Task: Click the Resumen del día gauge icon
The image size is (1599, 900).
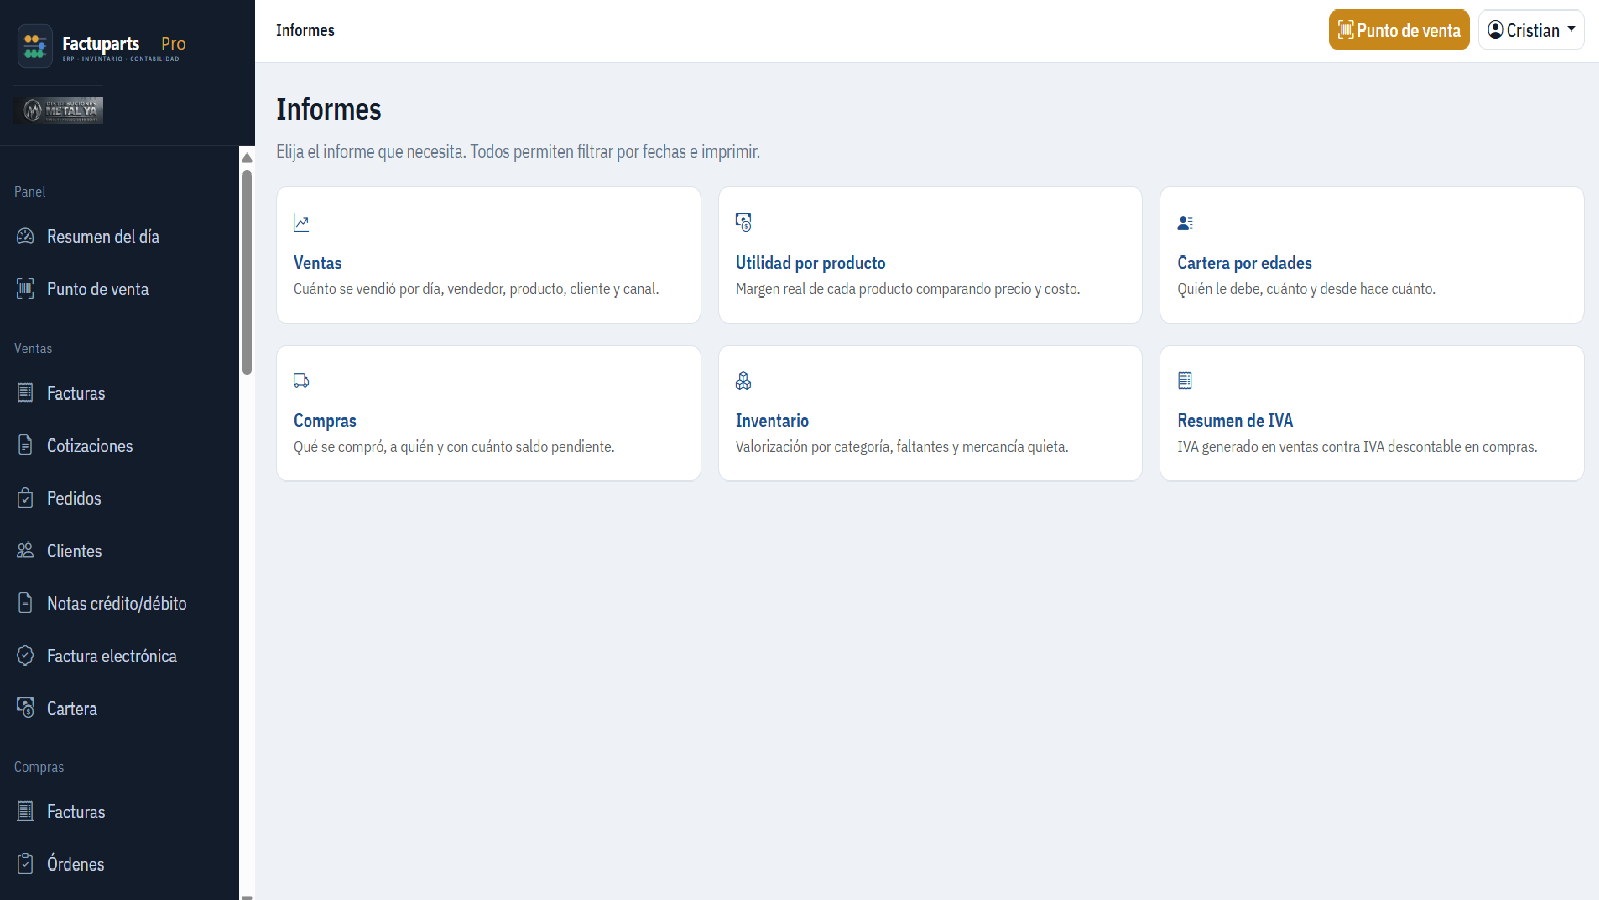Action: click(x=26, y=236)
